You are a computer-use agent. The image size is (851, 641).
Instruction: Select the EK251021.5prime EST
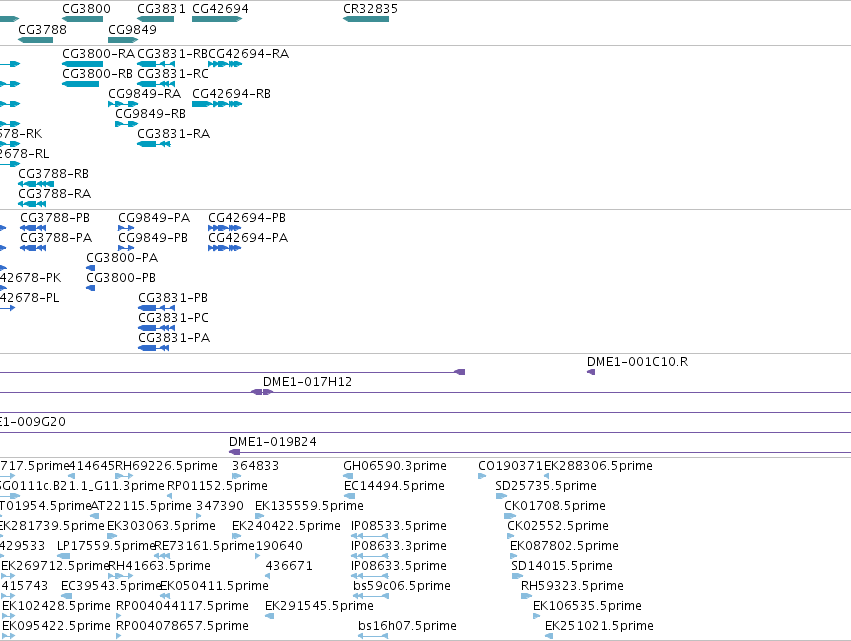[549, 636]
